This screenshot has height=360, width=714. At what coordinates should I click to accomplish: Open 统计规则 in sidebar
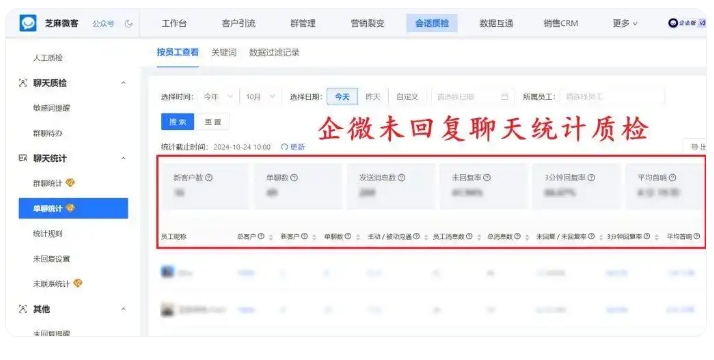click(x=48, y=233)
